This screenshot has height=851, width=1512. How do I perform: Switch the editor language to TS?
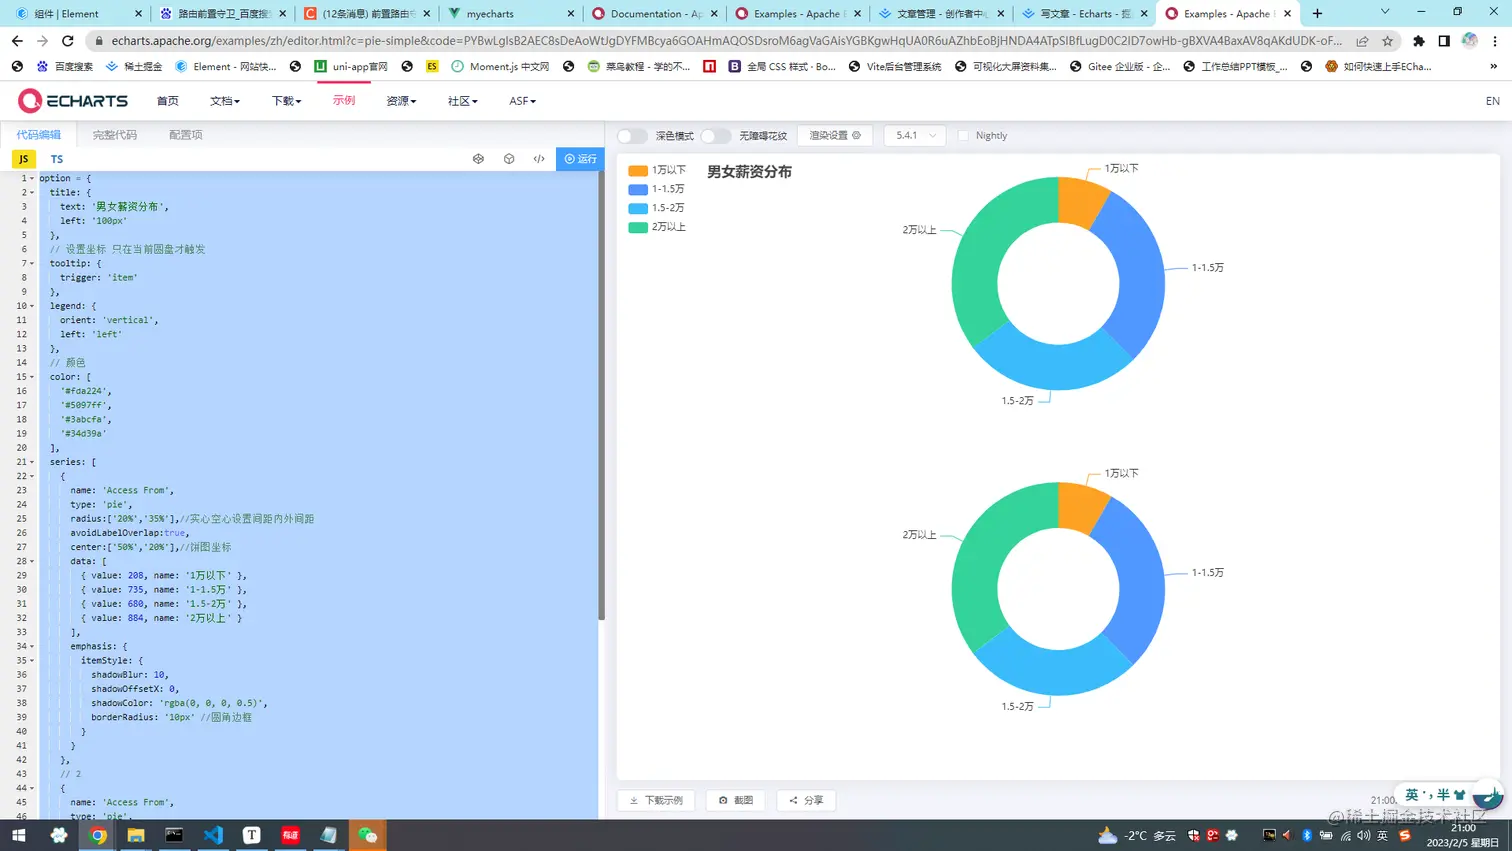pos(57,159)
